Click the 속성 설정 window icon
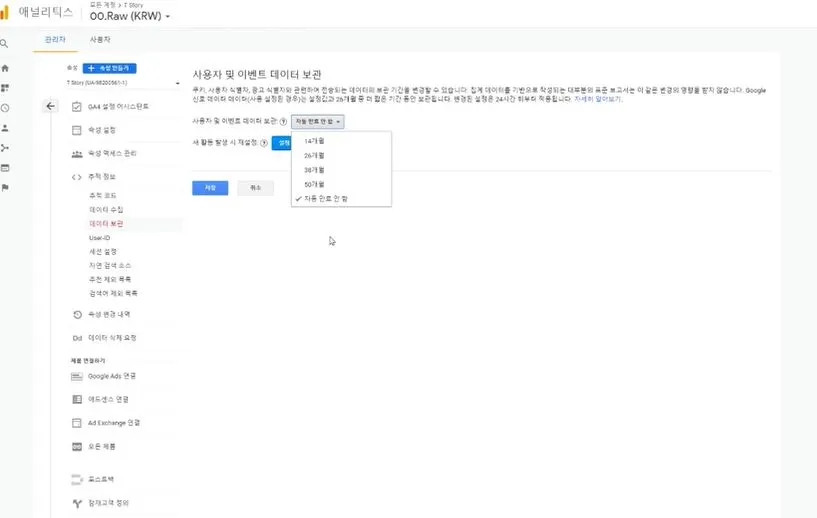Screen dimensions: 817x518 77,130
